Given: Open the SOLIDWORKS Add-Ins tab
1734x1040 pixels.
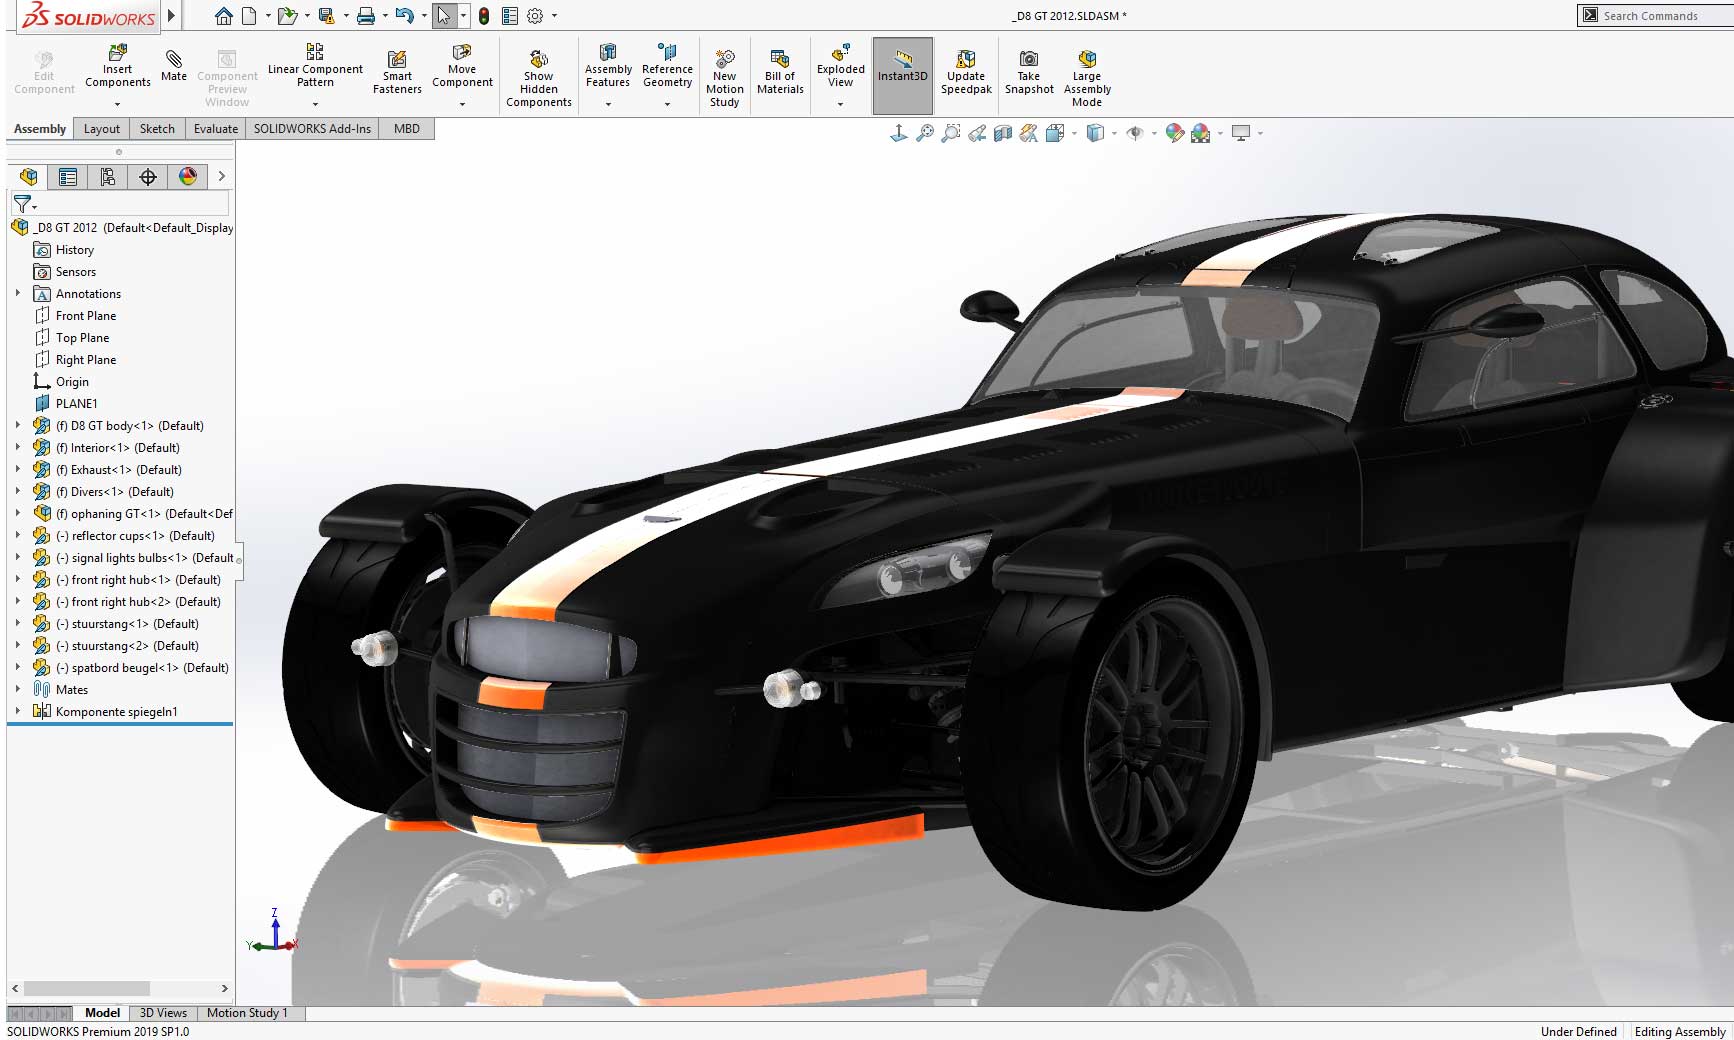Looking at the screenshot, I should (312, 128).
